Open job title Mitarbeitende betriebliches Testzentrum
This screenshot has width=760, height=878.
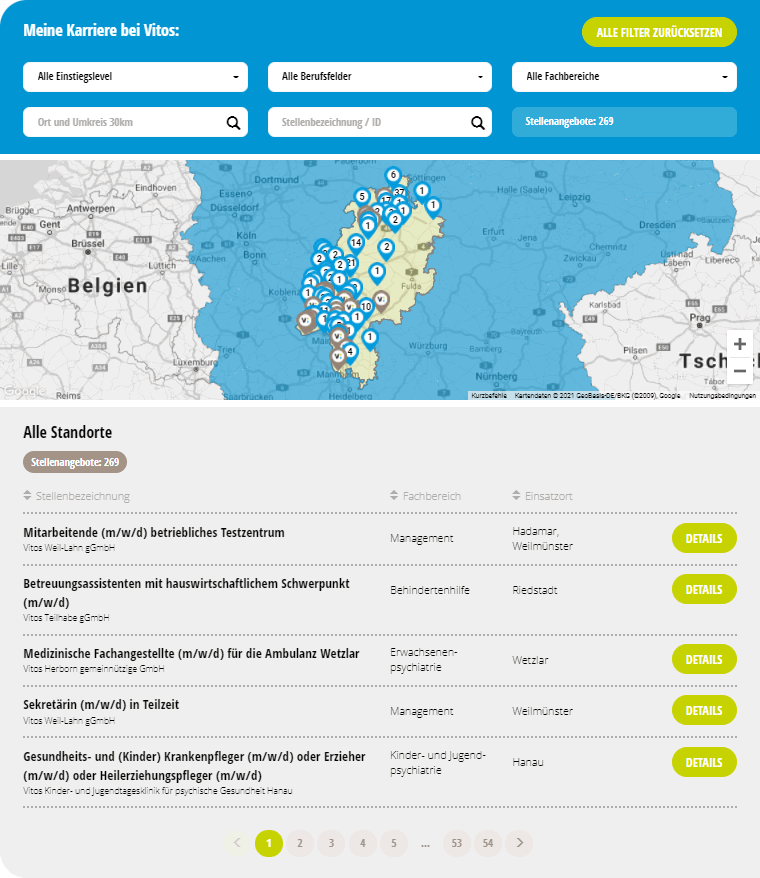pyautogui.click(x=154, y=533)
